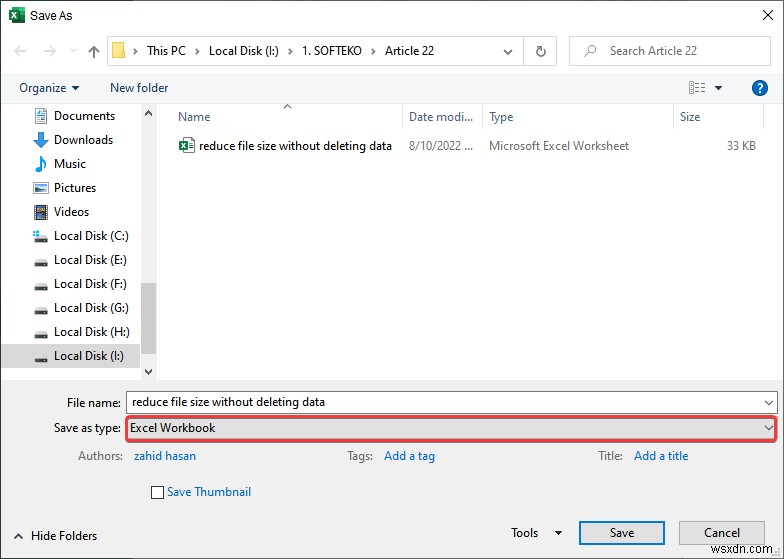Expand the File name dropdown arrow
The image size is (784, 559).
768,402
